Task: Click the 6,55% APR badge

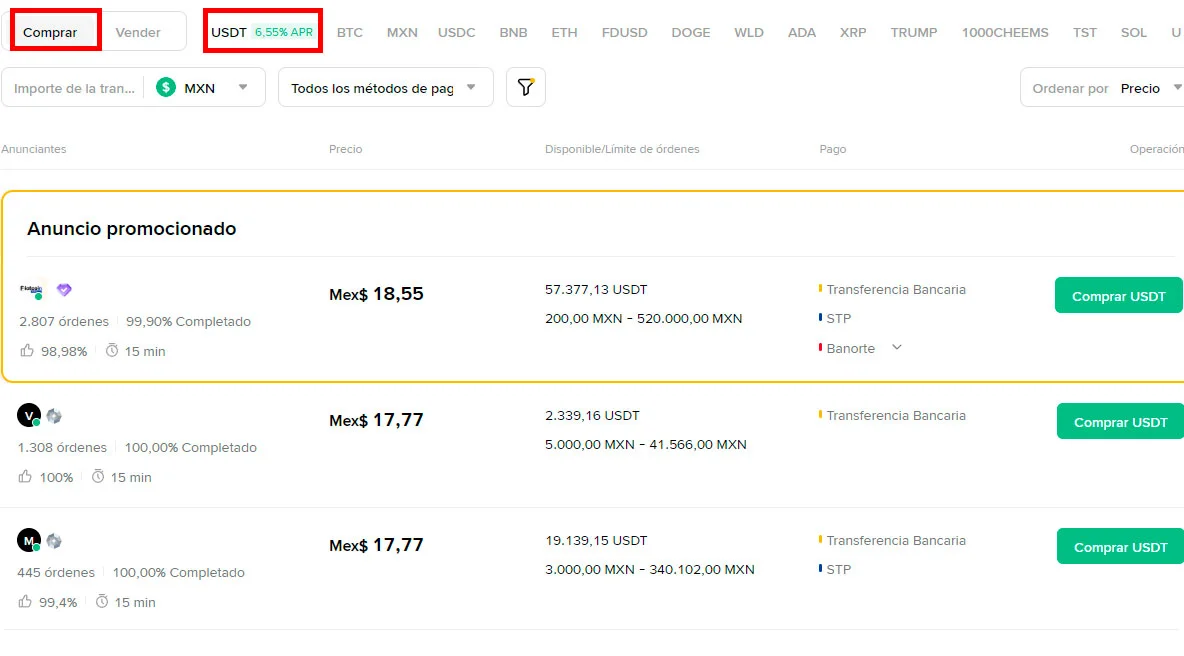Action: [284, 32]
